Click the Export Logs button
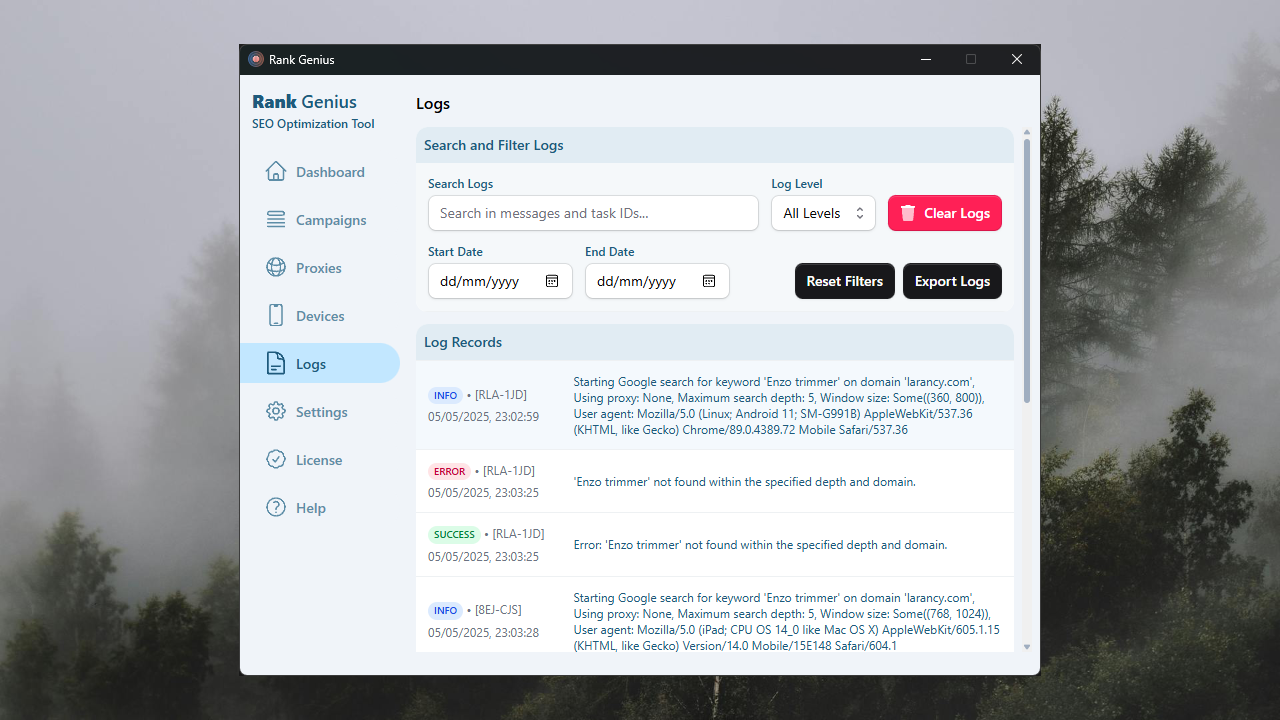The height and width of the screenshot is (720, 1280). [x=952, y=281]
